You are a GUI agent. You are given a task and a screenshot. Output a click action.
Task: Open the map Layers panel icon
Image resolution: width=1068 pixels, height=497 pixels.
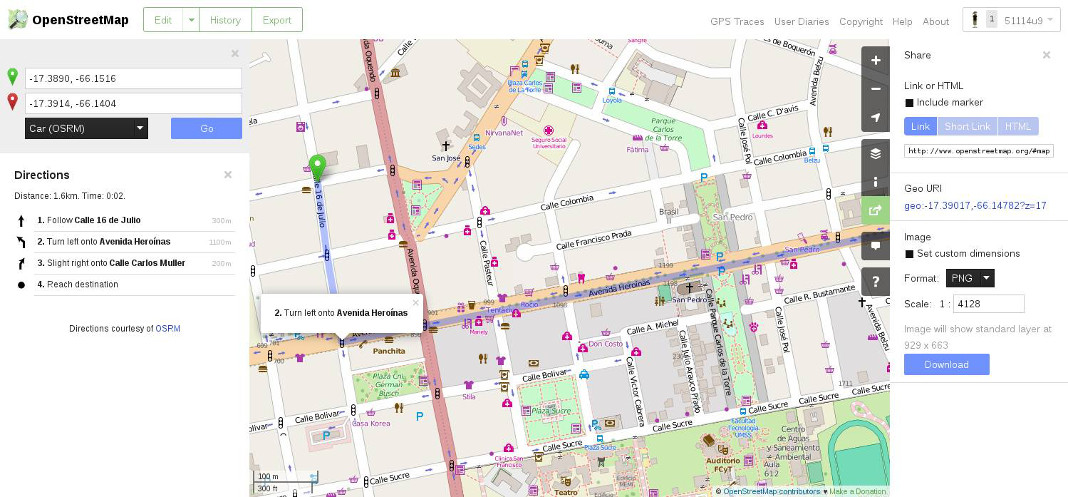point(876,154)
